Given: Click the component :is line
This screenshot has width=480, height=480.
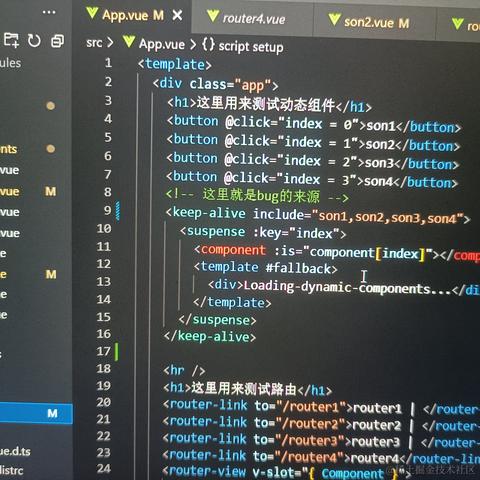Looking at the screenshot, I should coord(337,253).
